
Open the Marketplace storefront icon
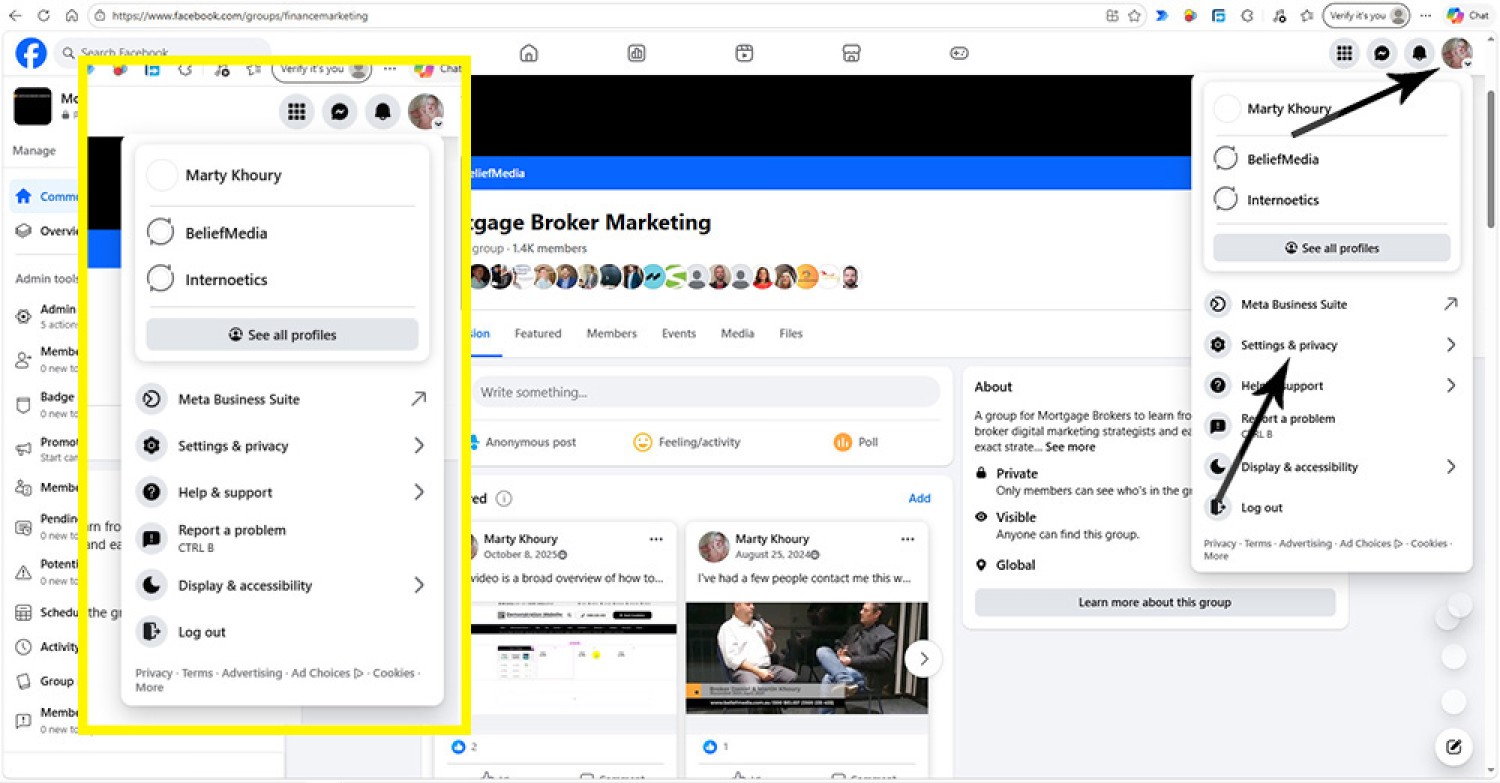[851, 53]
